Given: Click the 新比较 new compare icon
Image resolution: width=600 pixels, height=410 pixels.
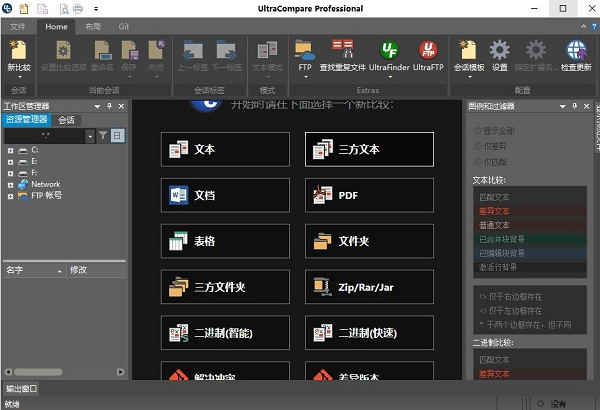Looking at the screenshot, I should (x=19, y=51).
